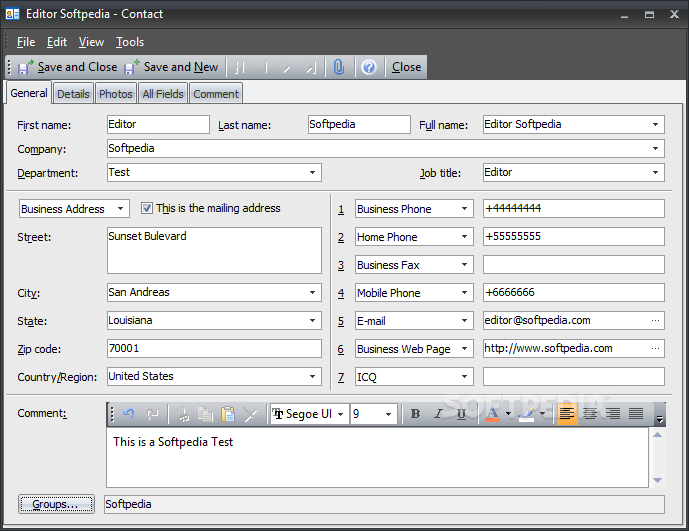Open help via the question mark icon
This screenshot has width=689, height=531.
(x=369, y=67)
